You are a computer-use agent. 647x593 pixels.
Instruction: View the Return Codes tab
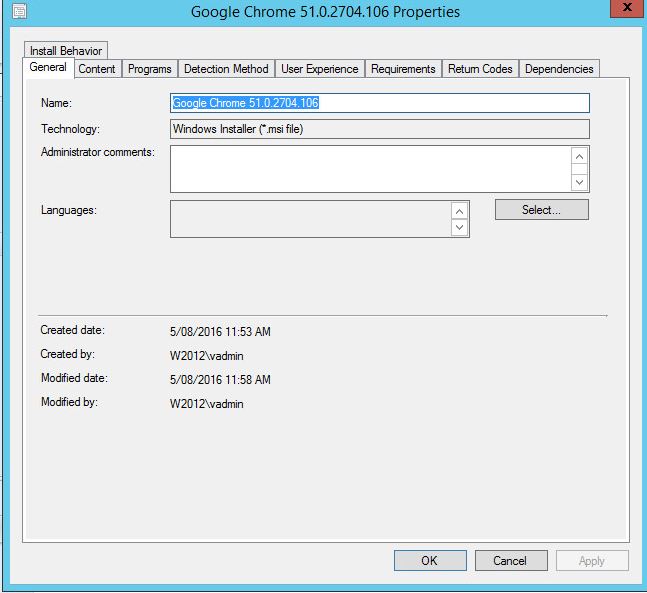click(480, 69)
